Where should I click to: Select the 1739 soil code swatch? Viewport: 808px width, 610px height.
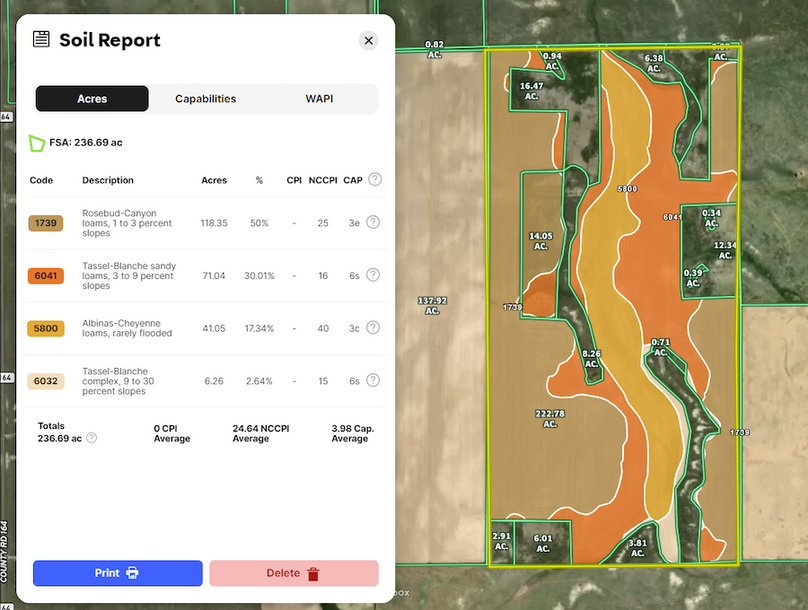pyautogui.click(x=46, y=223)
